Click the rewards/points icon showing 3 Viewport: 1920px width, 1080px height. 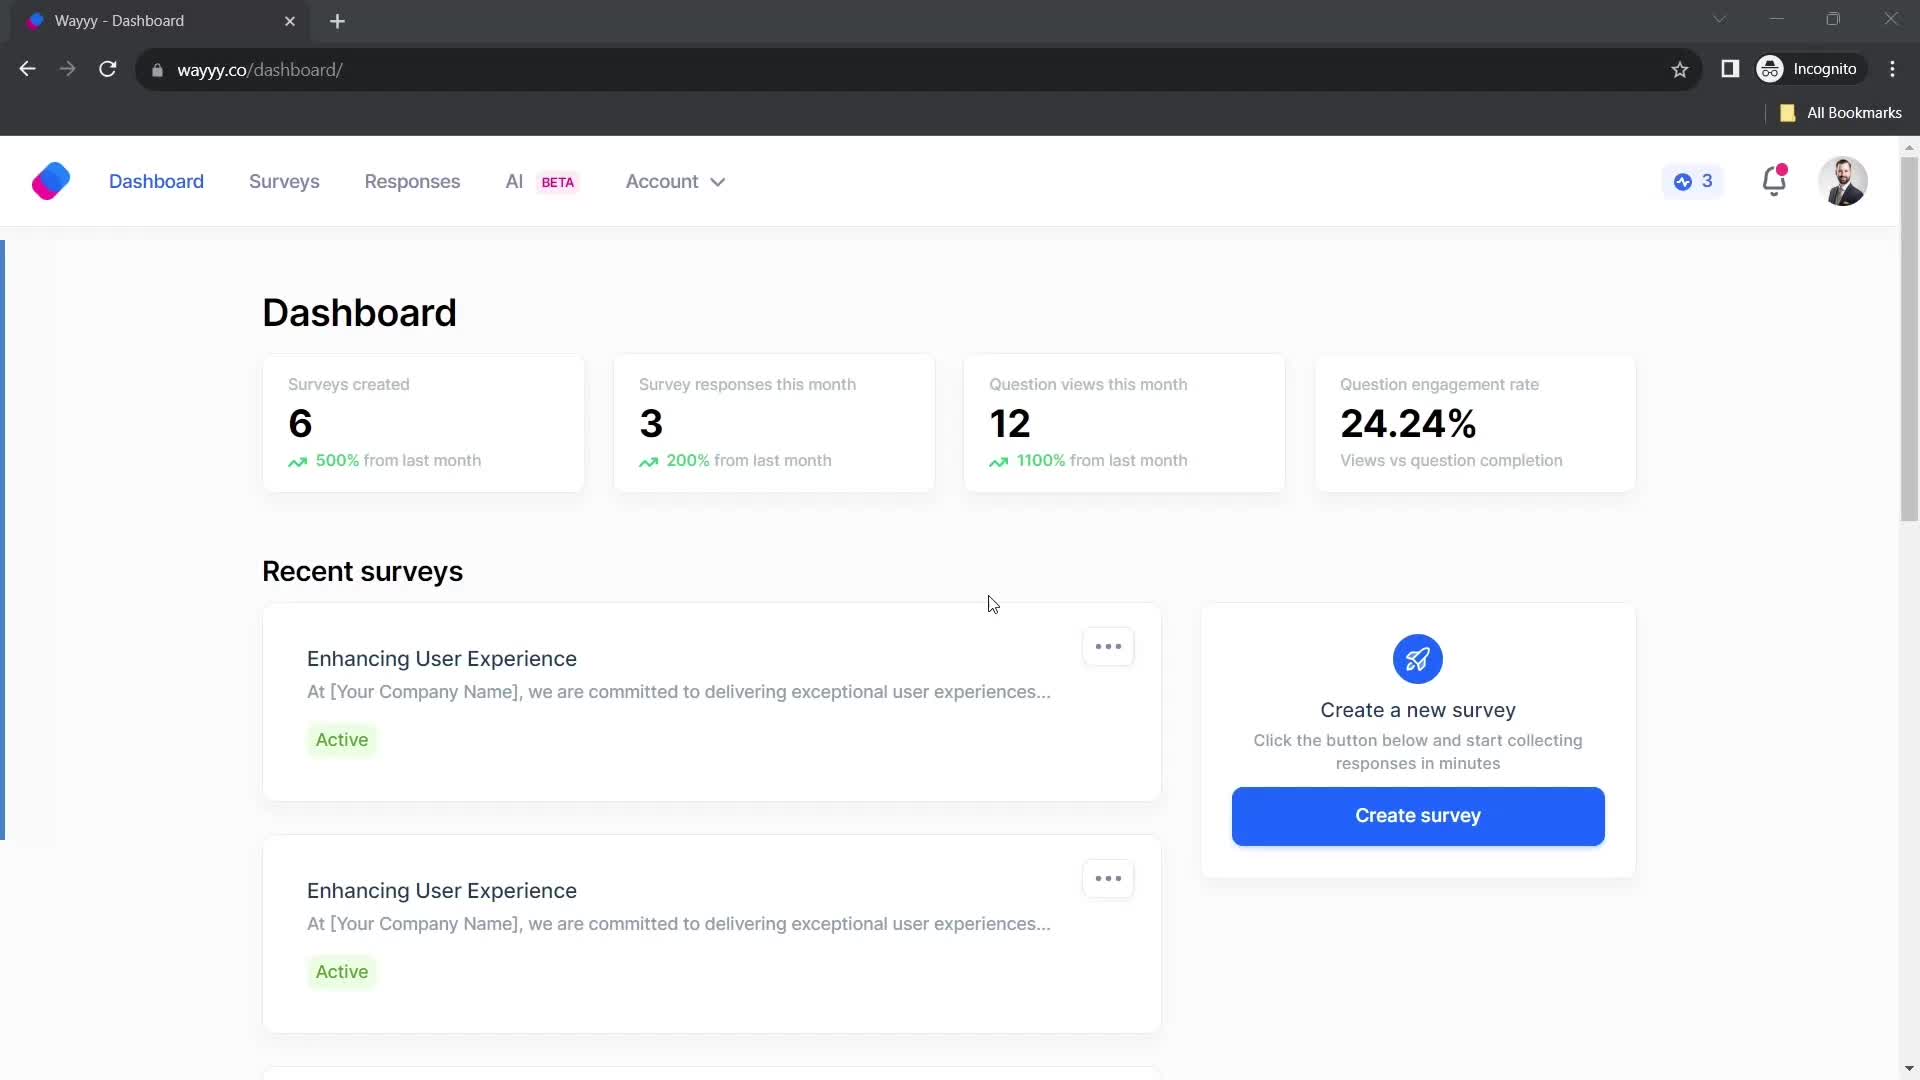click(1693, 181)
